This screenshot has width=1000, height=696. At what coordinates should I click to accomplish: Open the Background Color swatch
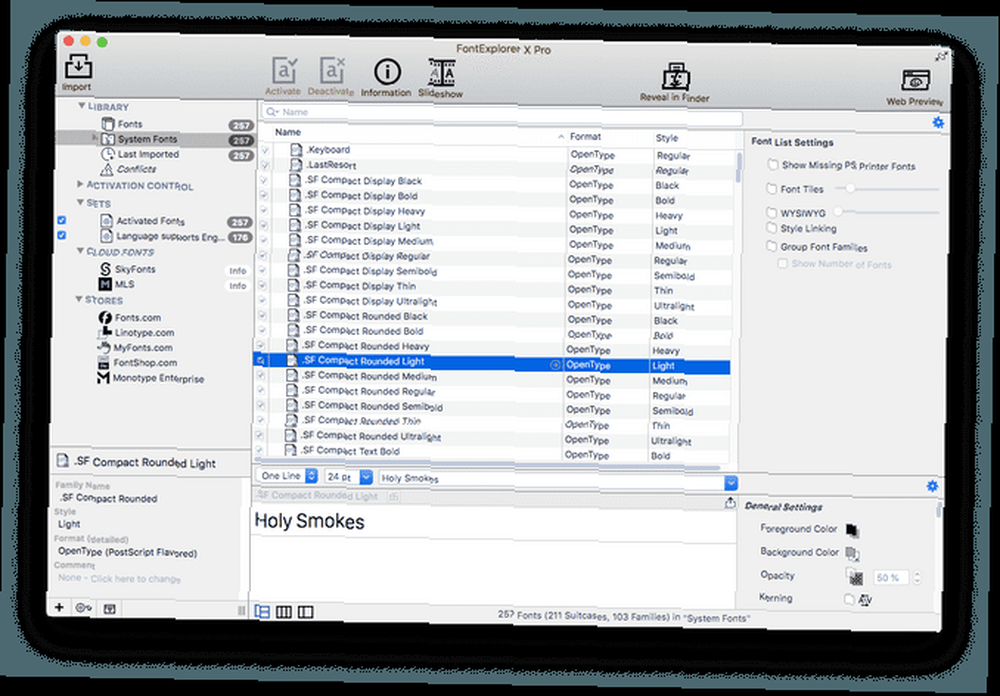[x=852, y=553]
